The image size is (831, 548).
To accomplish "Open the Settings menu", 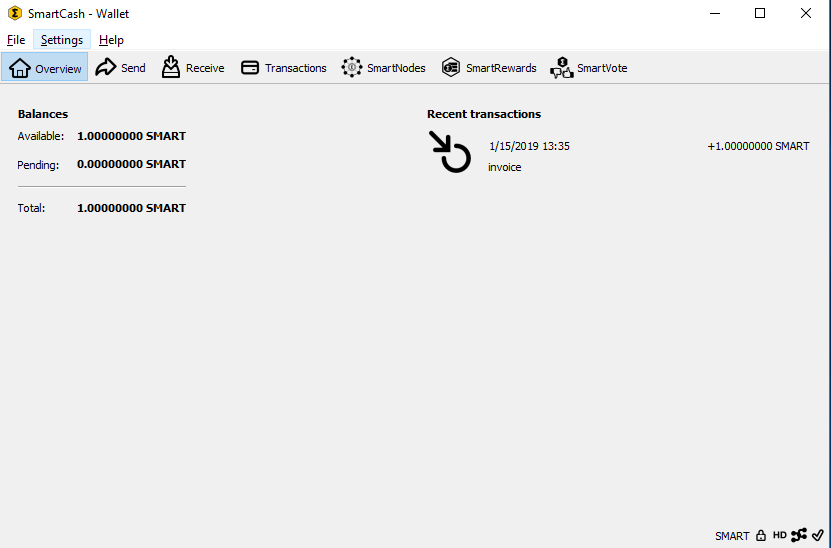I will click(62, 40).
